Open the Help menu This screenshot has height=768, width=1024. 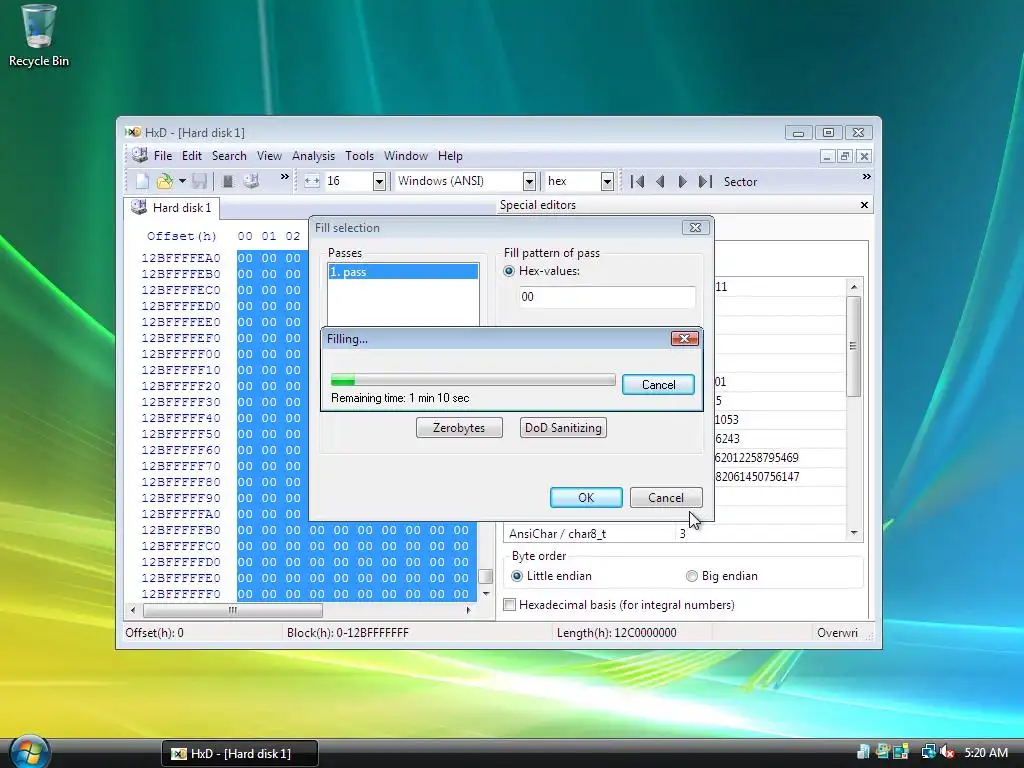(450, 155)
